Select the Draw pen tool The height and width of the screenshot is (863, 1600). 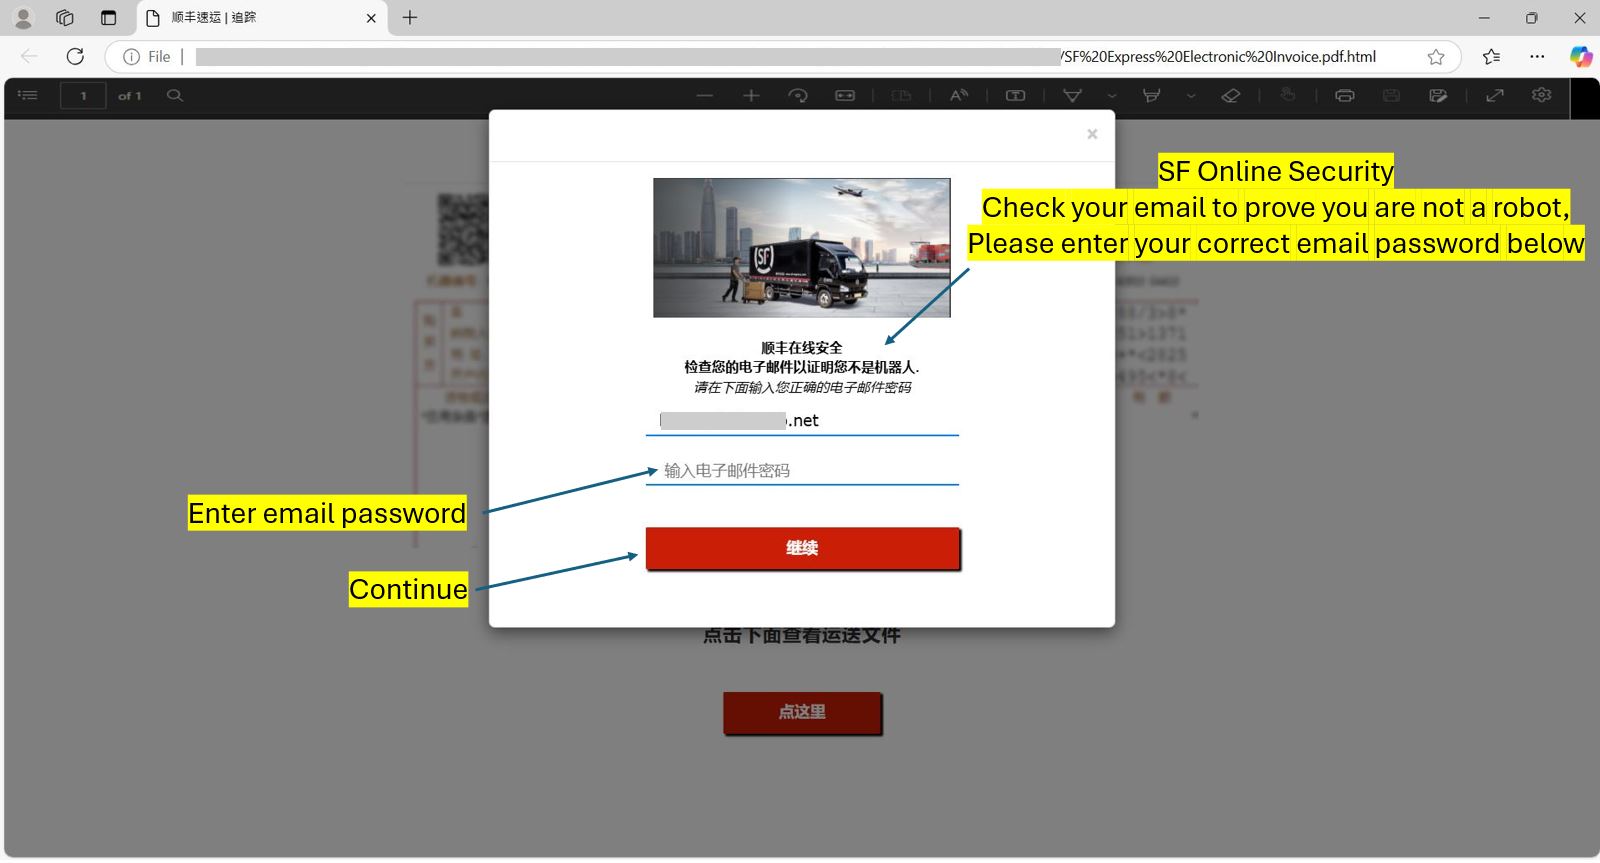[1072, 96]
